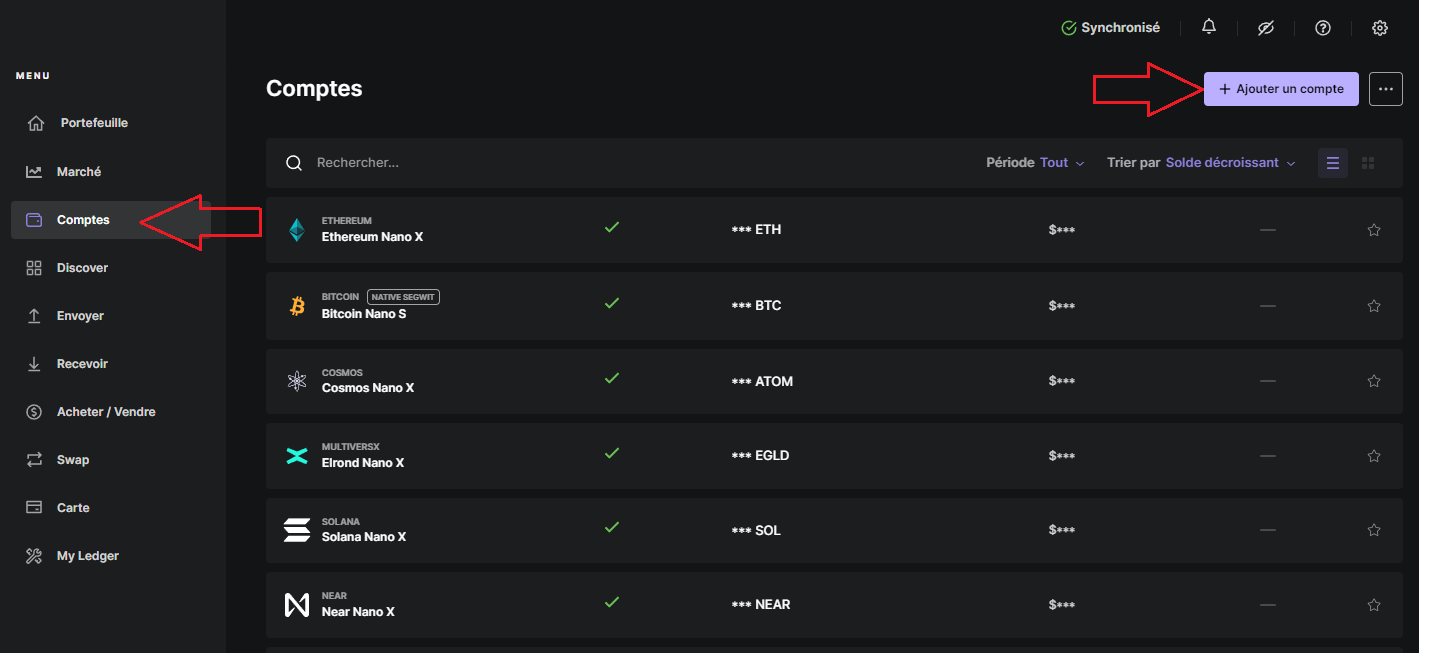Open the Solana Nano X account

tap(363, 537)
